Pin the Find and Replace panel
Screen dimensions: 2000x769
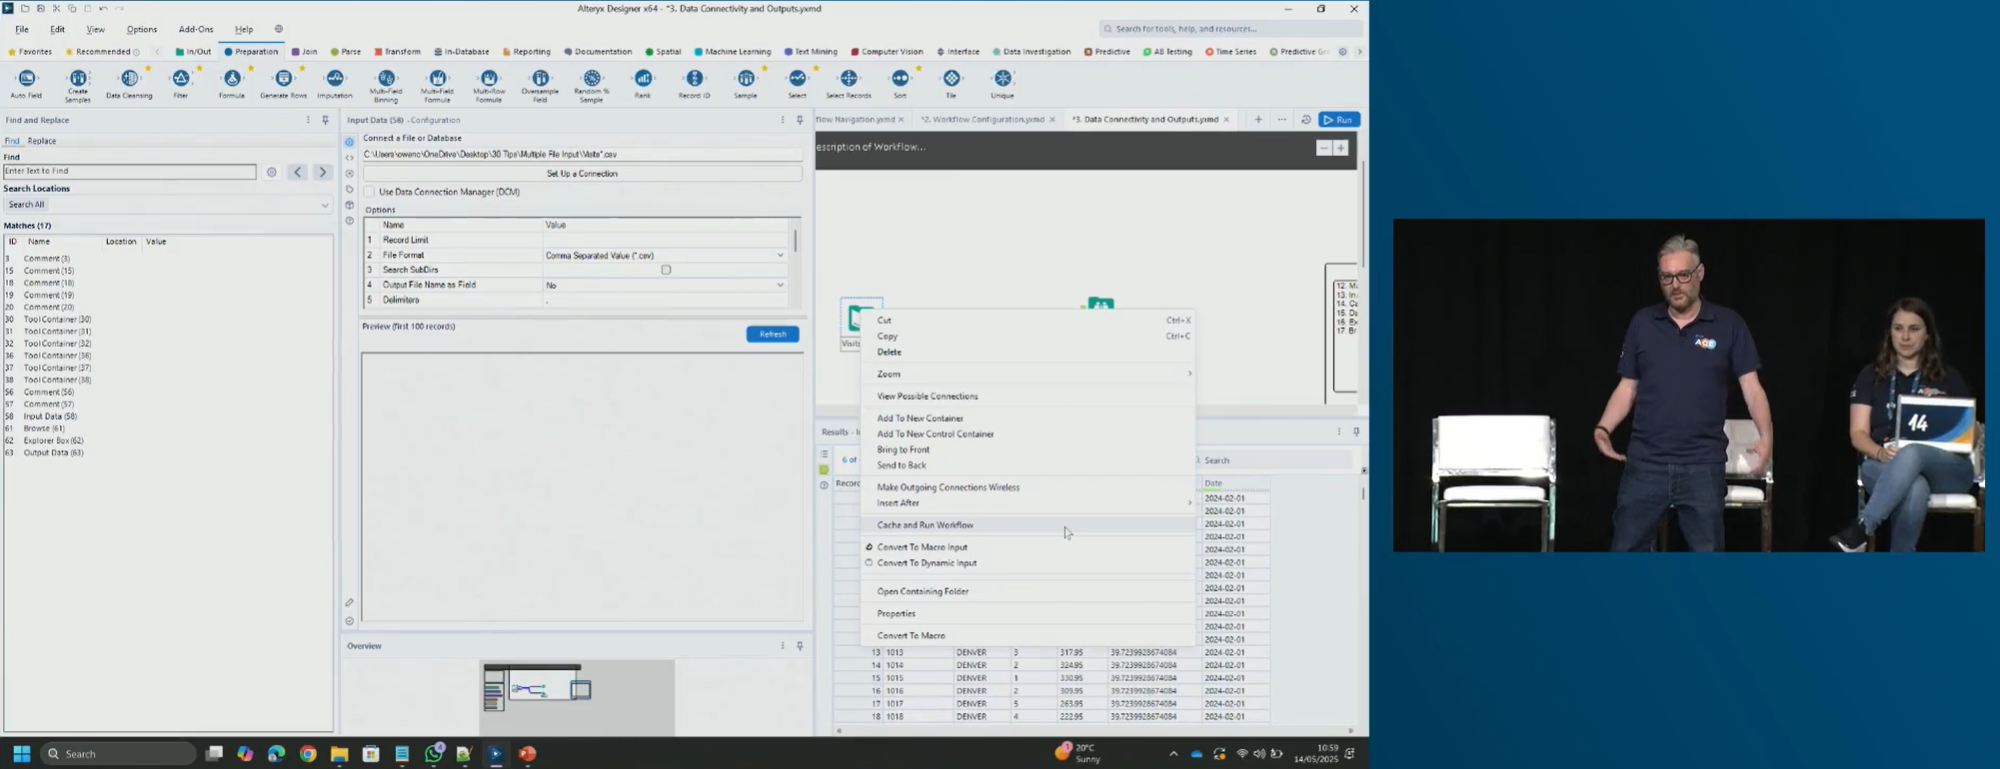(x=325, y=120)
